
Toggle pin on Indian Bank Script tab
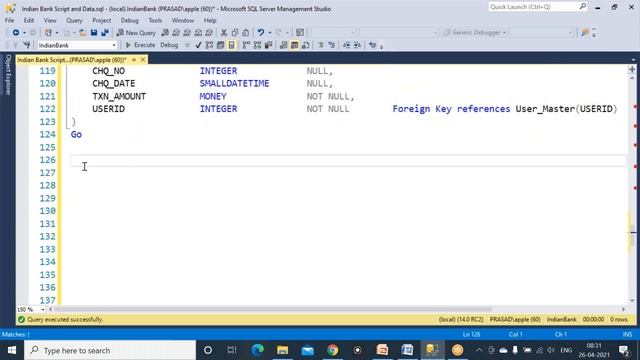(134, 60)
